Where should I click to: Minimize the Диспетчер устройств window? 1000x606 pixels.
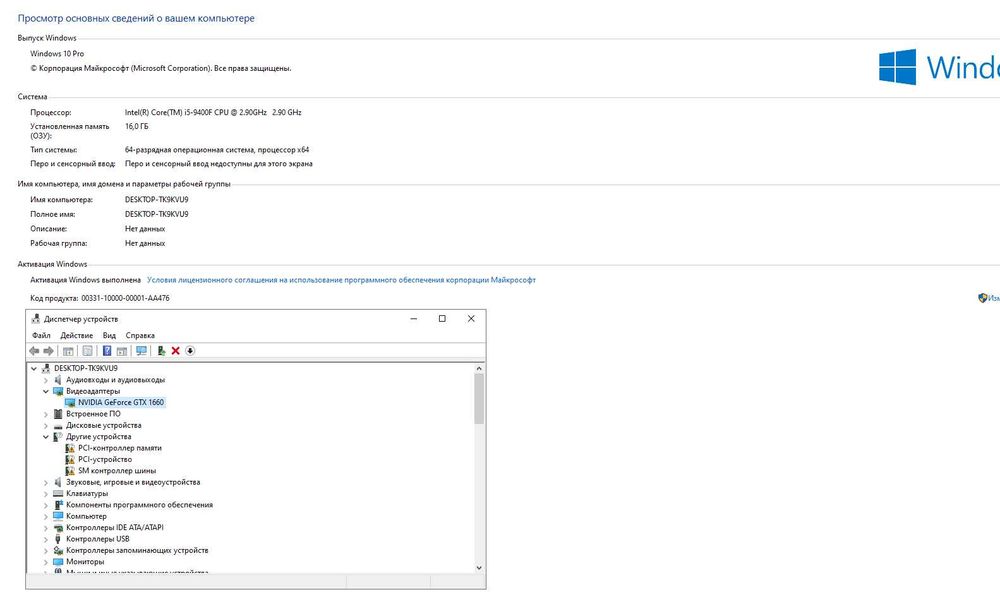[x=414, y=319]
